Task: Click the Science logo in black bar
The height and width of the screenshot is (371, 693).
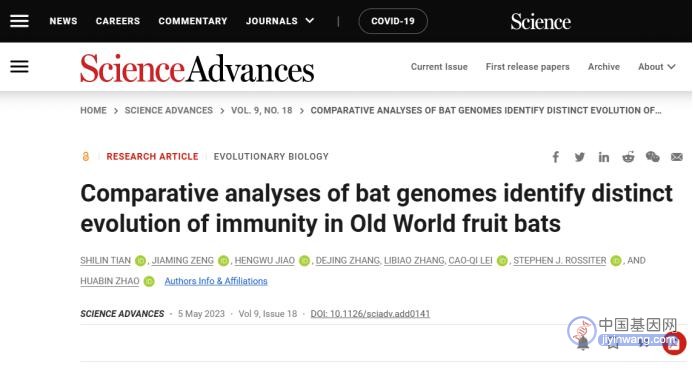Action: pos(541,21)
